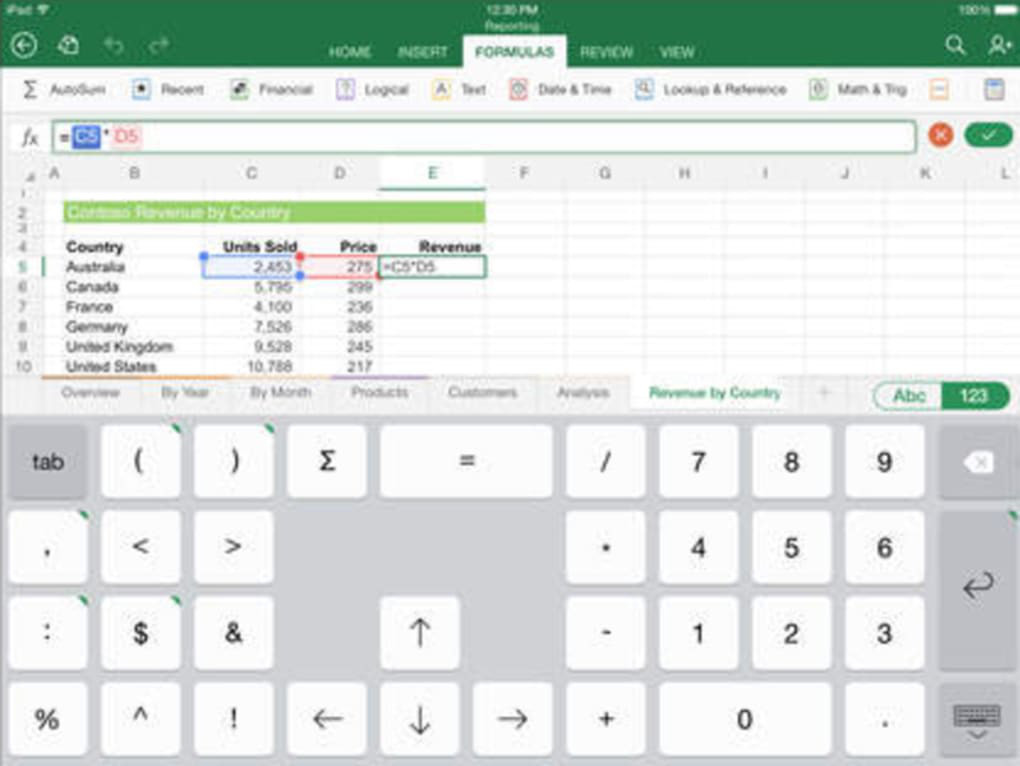Tap the sigma sum key
This screenshot has width=1020, height=766.
tap(327, 462)
